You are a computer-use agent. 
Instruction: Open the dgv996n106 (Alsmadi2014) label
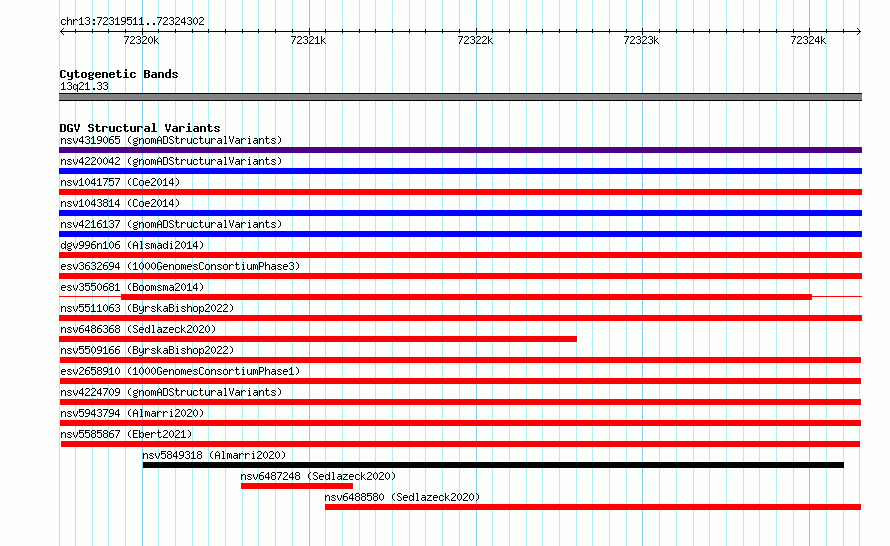132,245
